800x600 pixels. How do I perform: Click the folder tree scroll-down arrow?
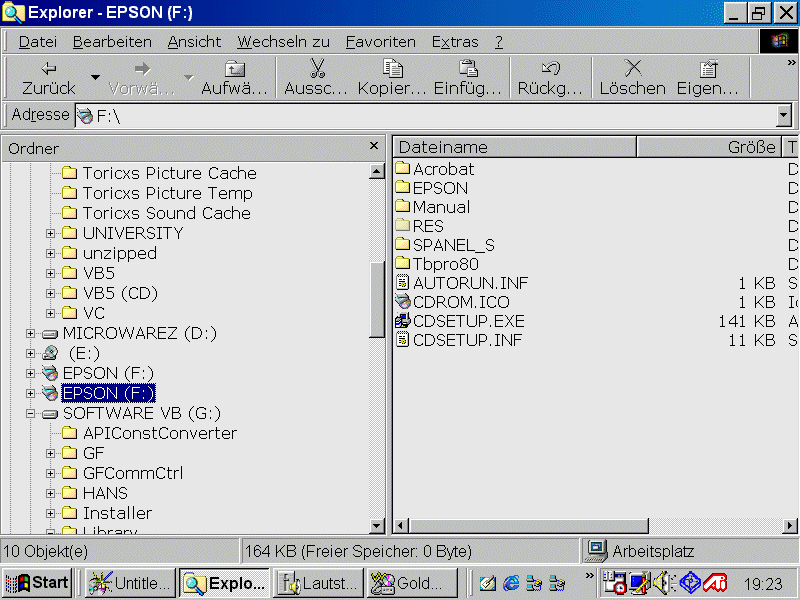pyautogui.click(x=377, y=526)
